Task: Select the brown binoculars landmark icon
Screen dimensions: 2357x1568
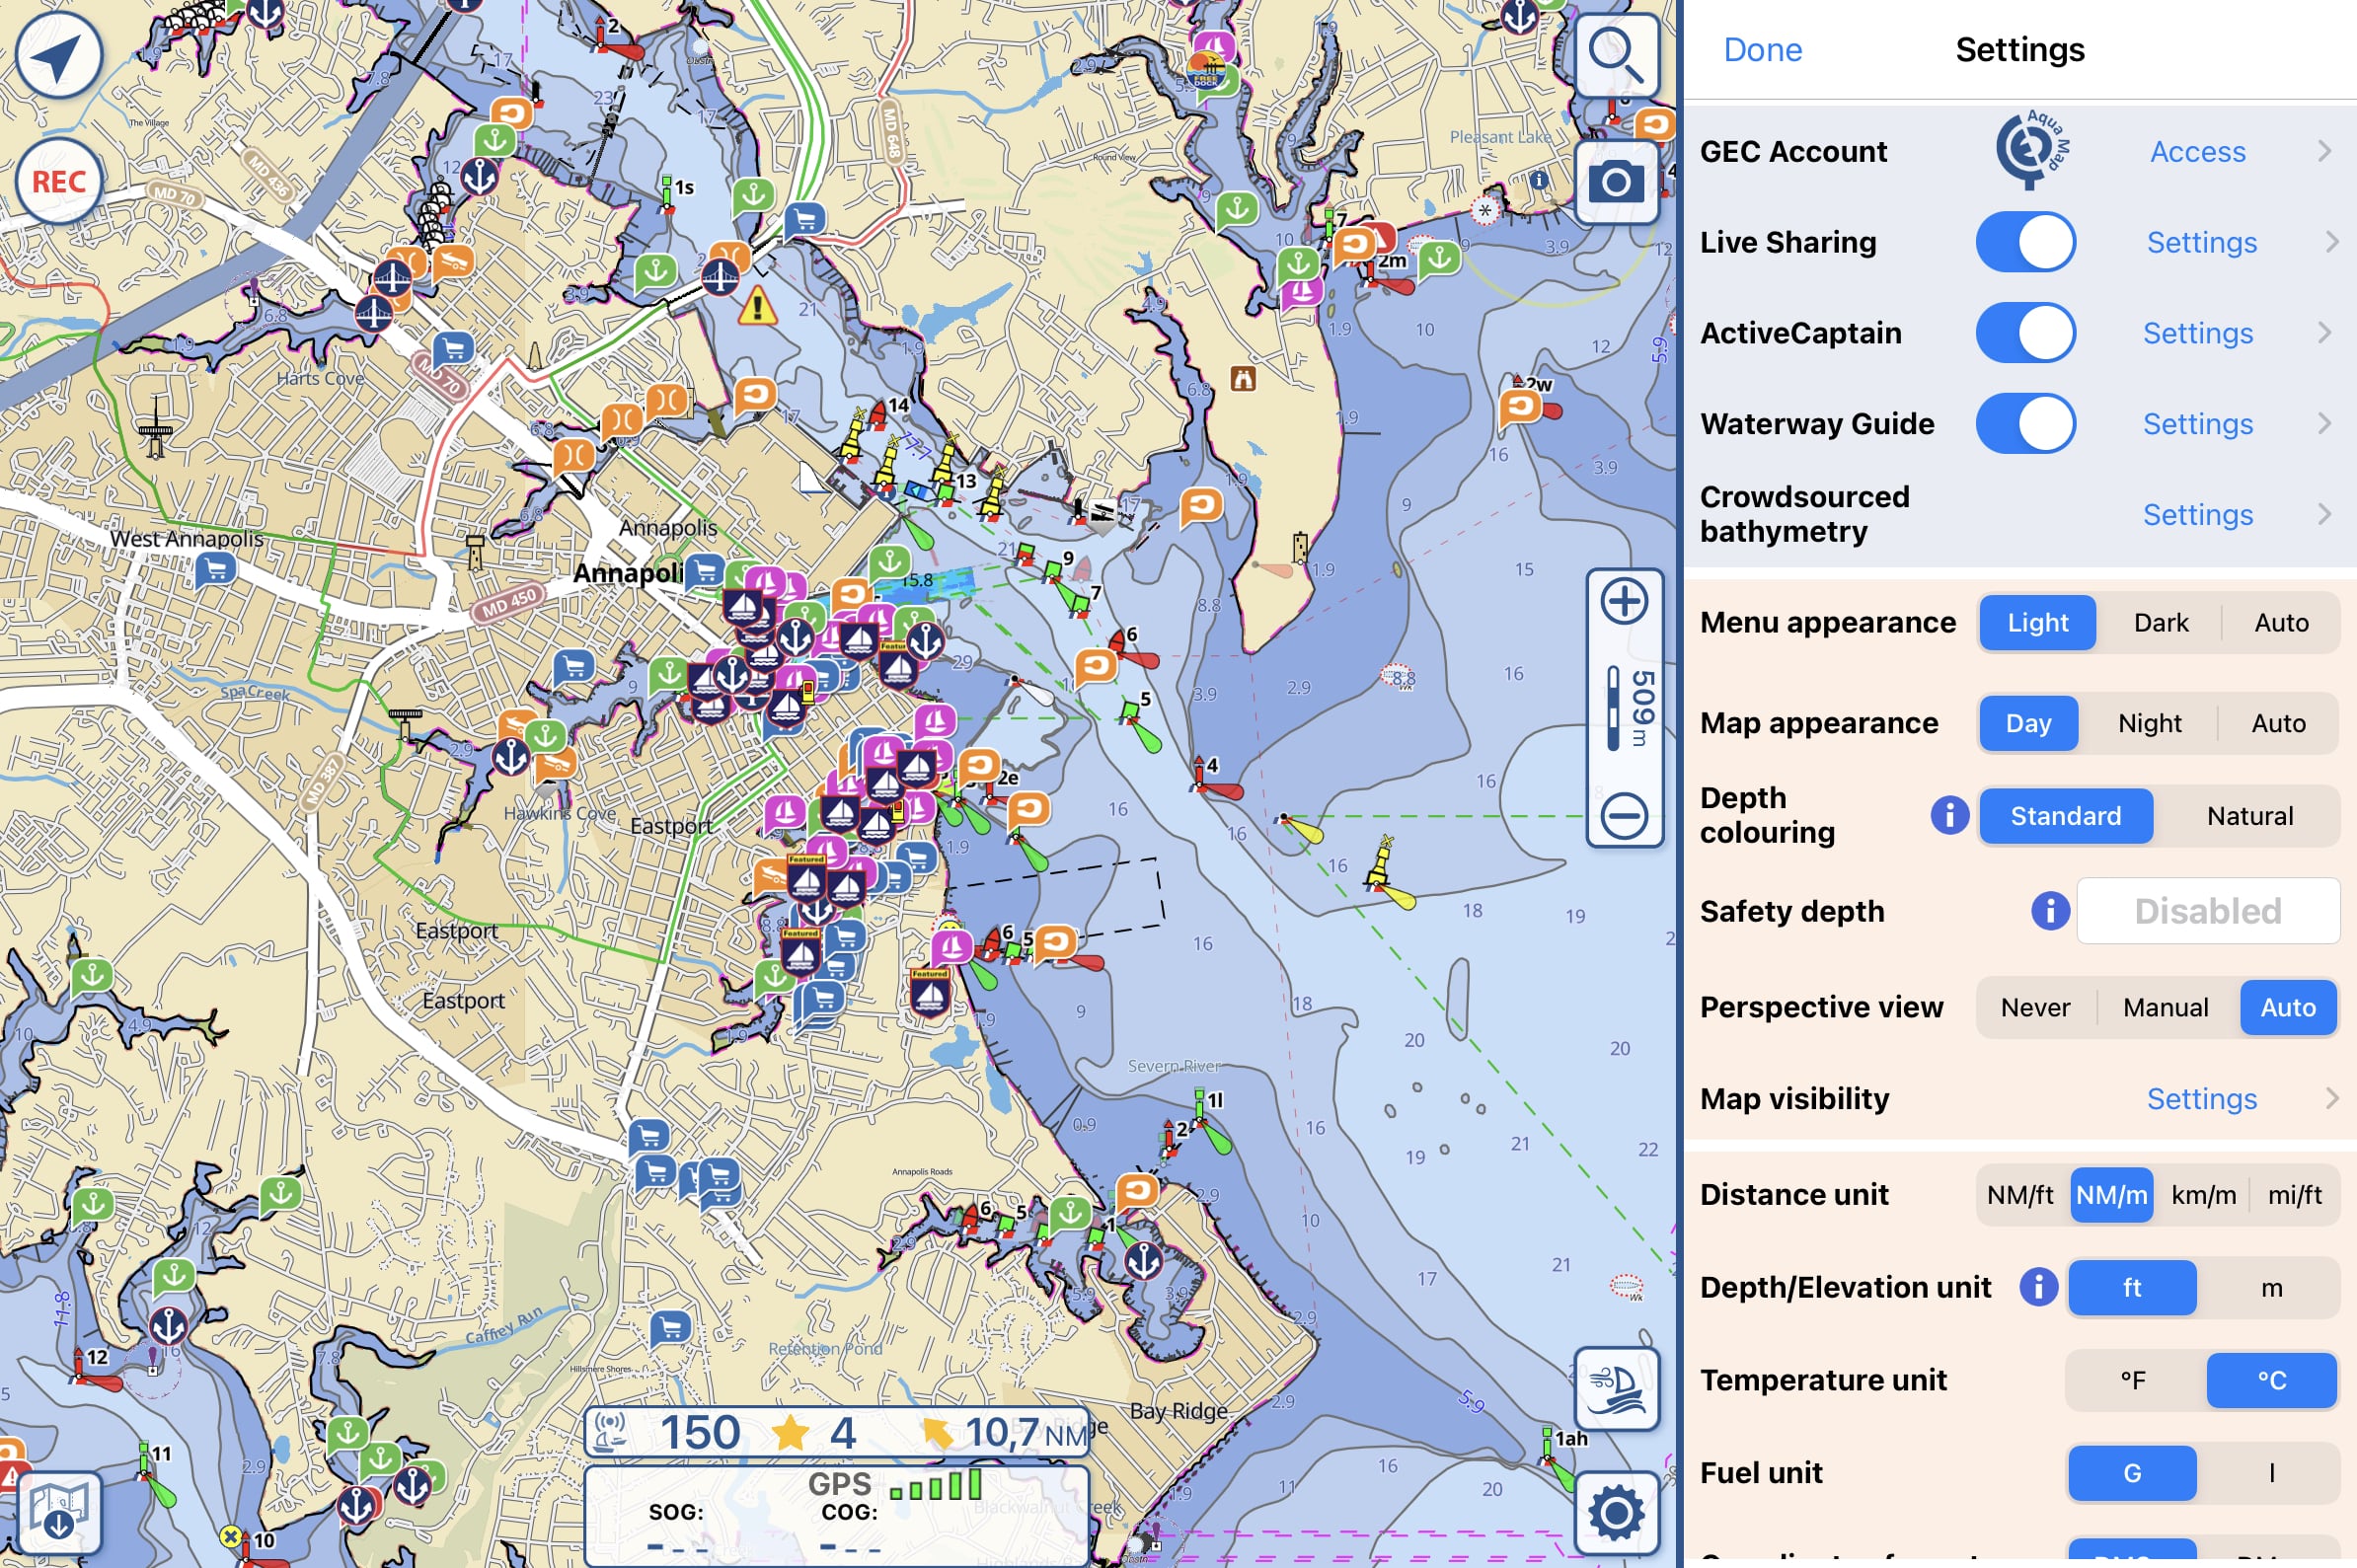Action: 1243,379
